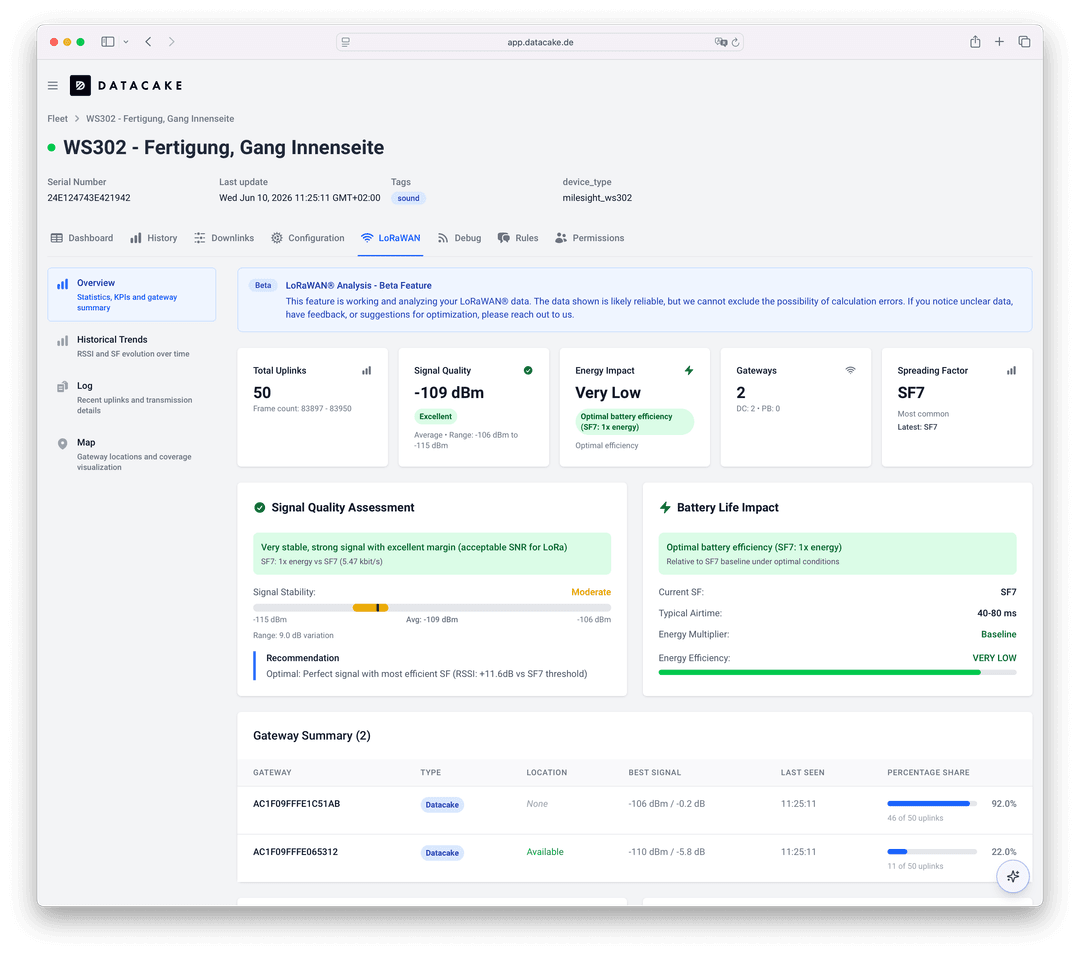The width and height of the screenshot is (1080, 955).
Task: Click the Gateways wifi icon
Action: click(x=851, y=370)
